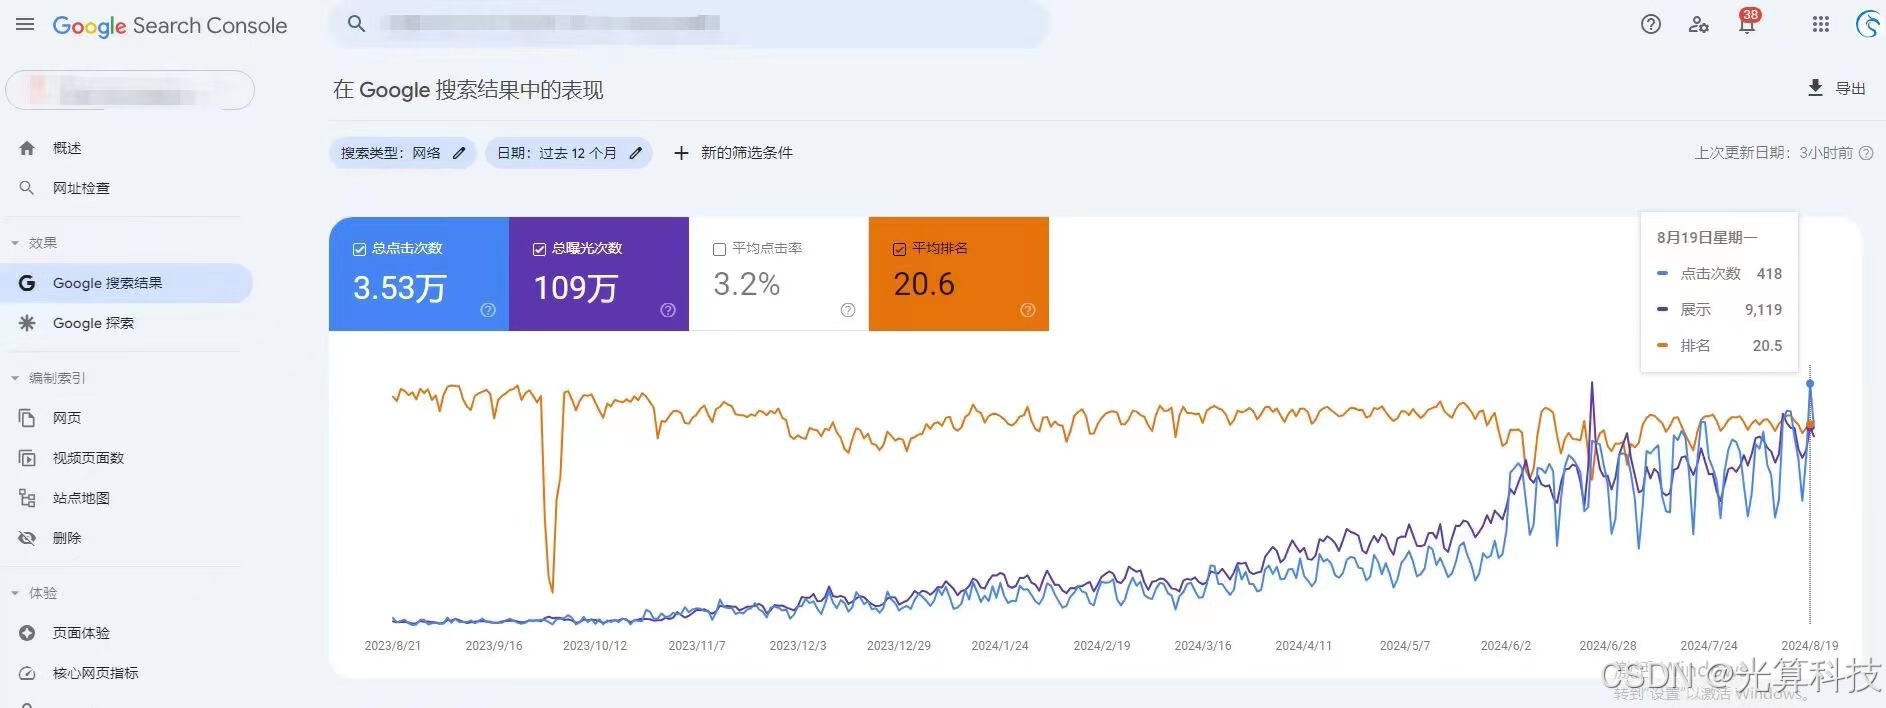1886x708 pixels.
Task: Click help icon beside 上次更新日期
Action: 1866,153
